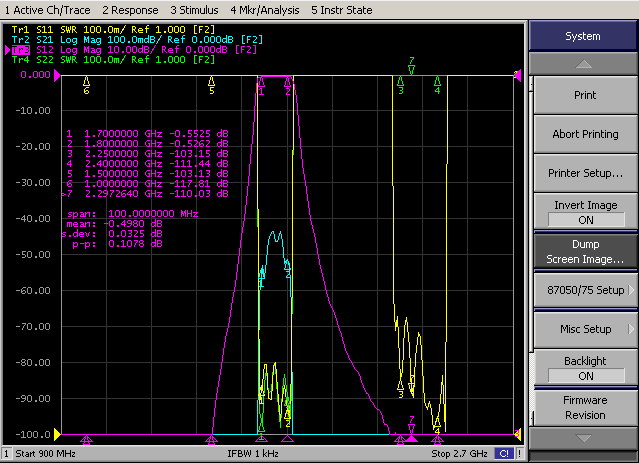Image resolution: width=639 pixels, height=463 pixels.
Task: Open the Active Ch/Trace menu
Action: tap(48, 10)
